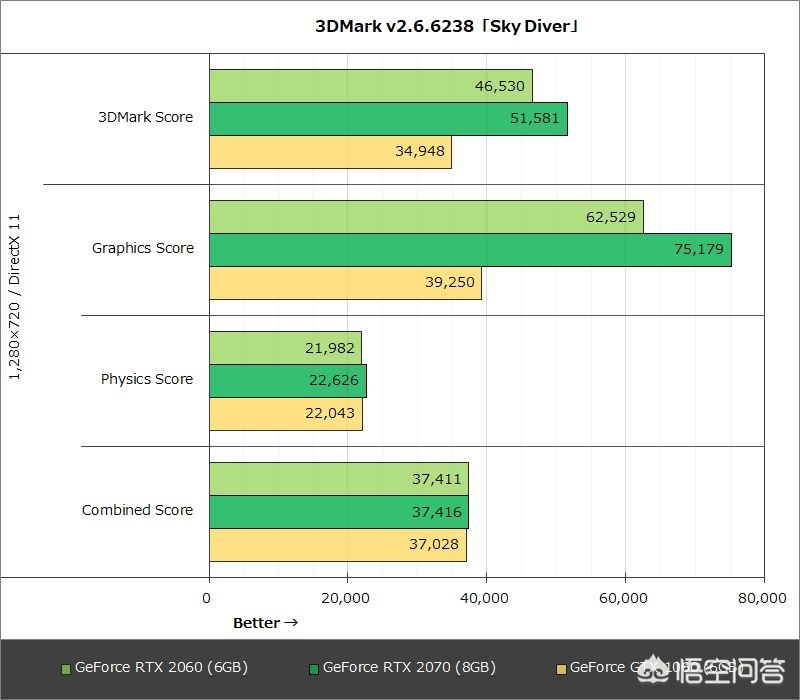Select the Physics Score bar showing 22,626
The height and width of the screenshot is (700, 800).
tap(288, 381)
